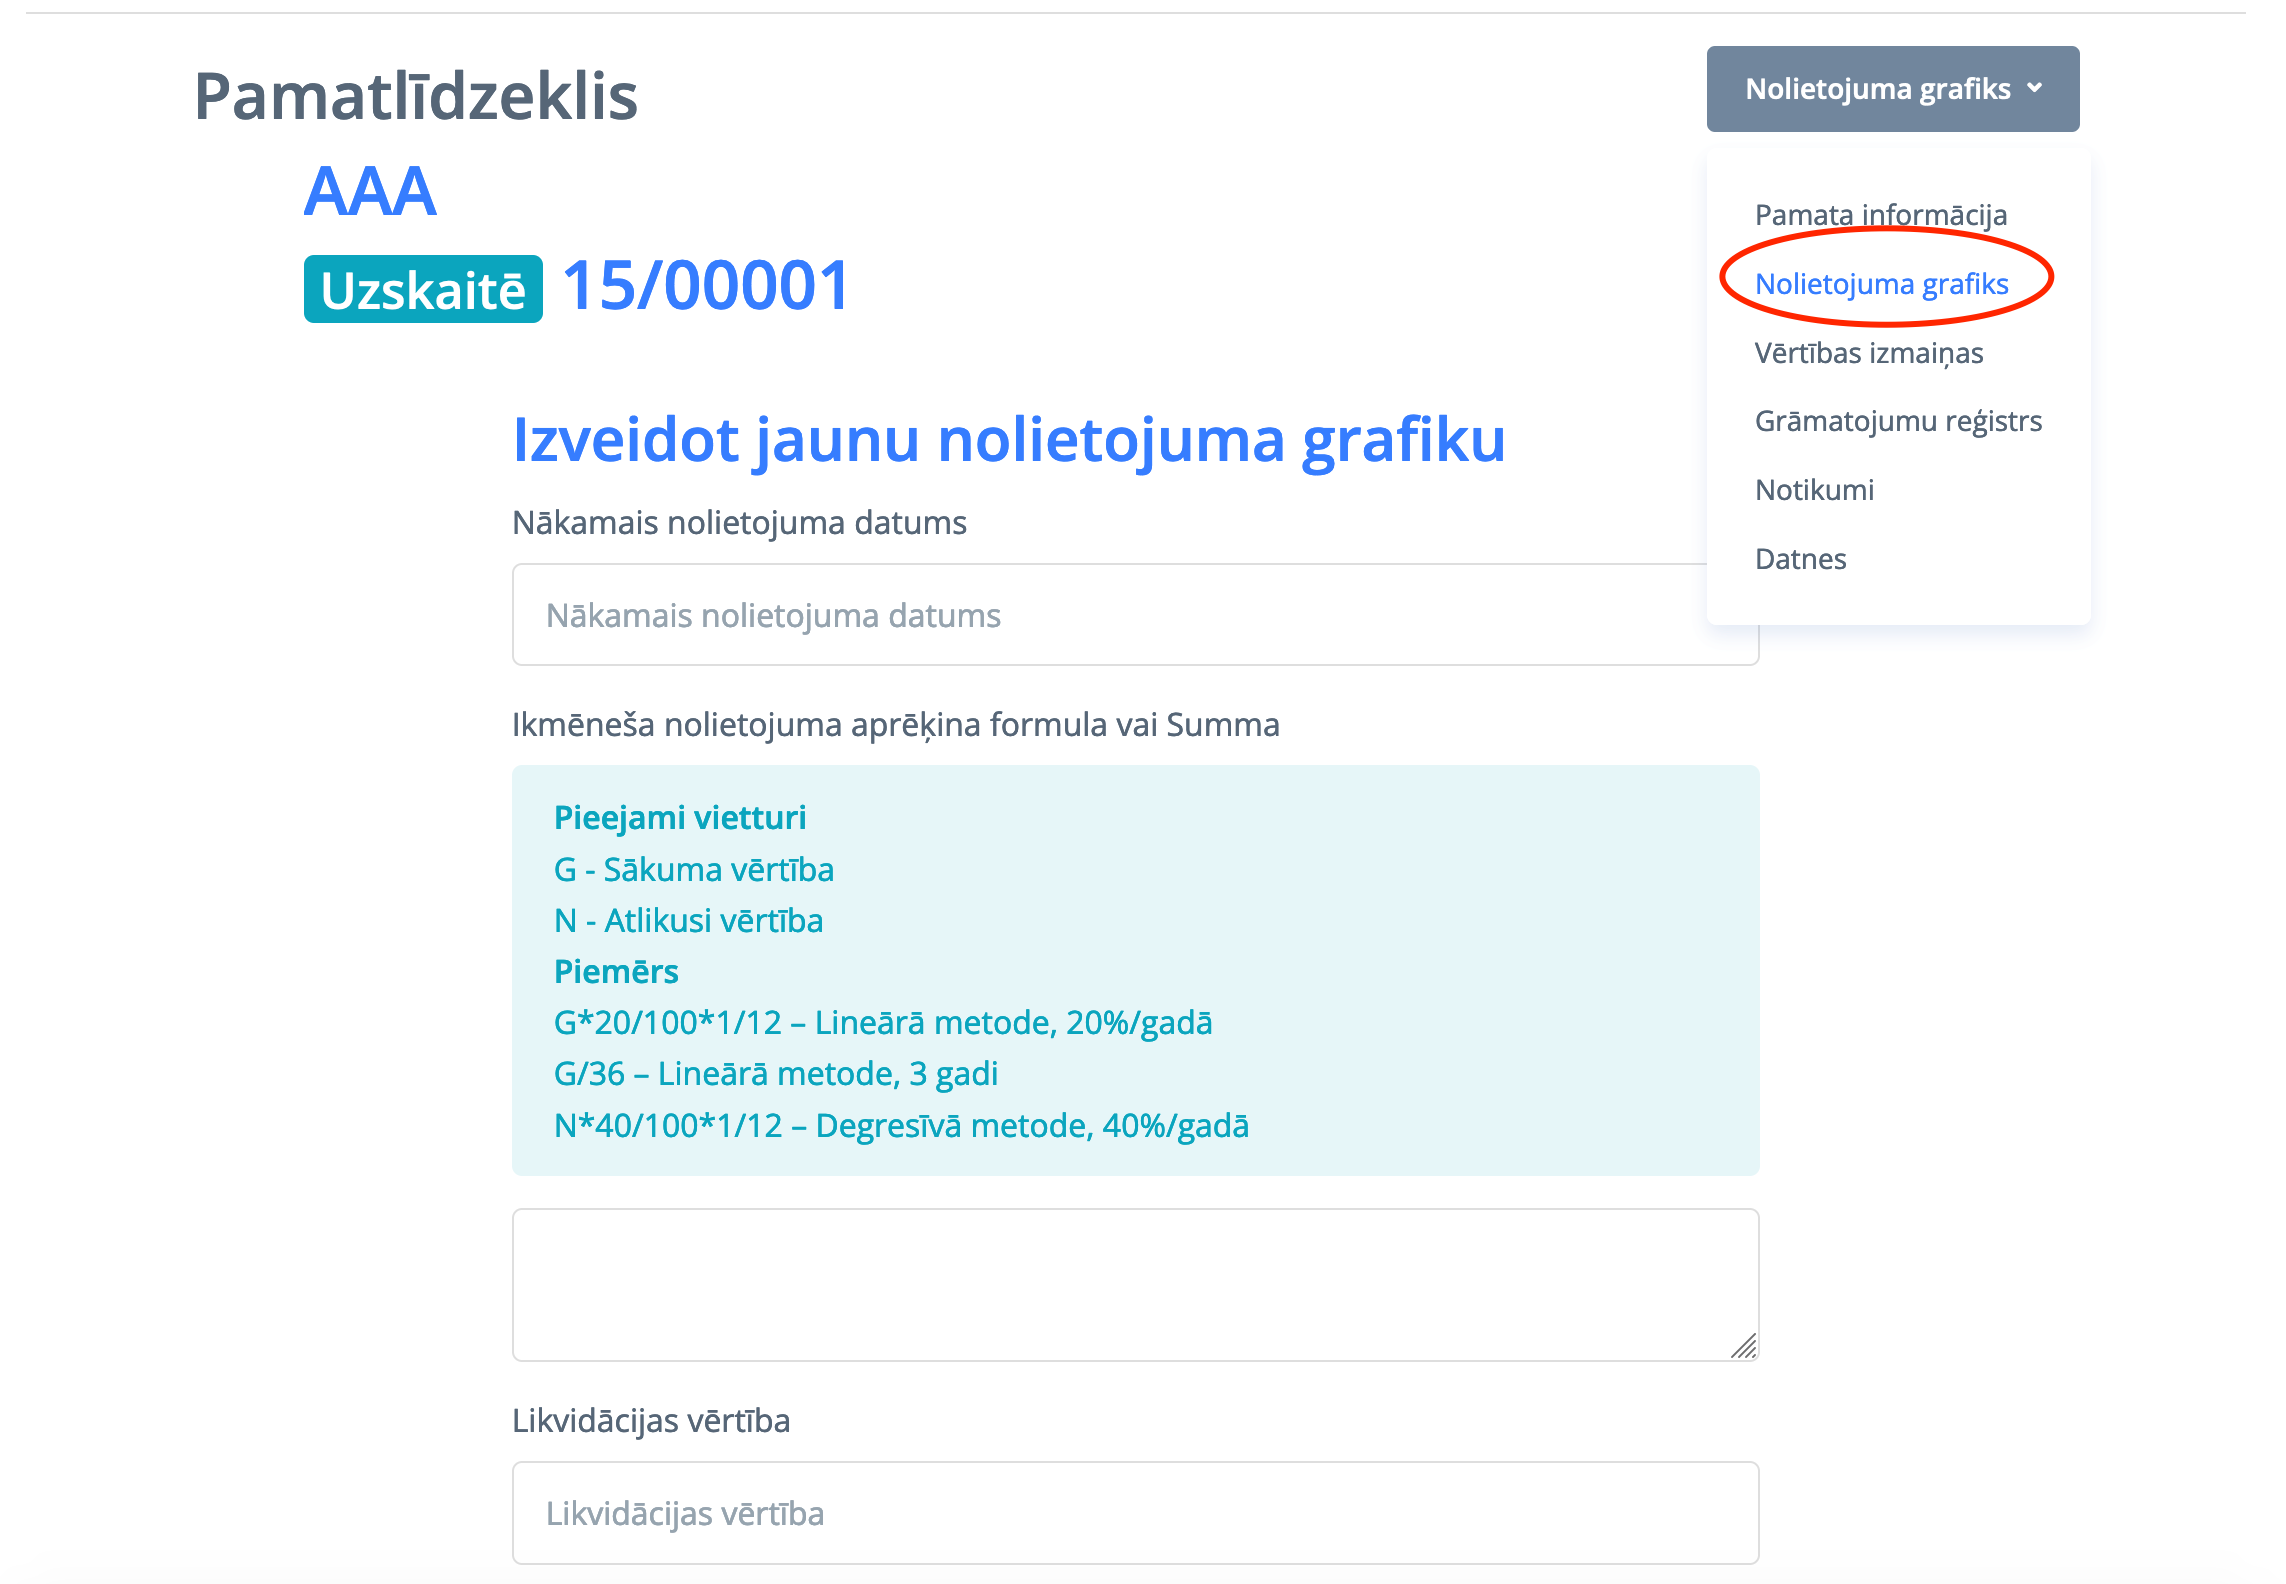Grab the textarea resize handle corner
This screenshot has width=2286, height=1584.
(x=1745, y=1347)
